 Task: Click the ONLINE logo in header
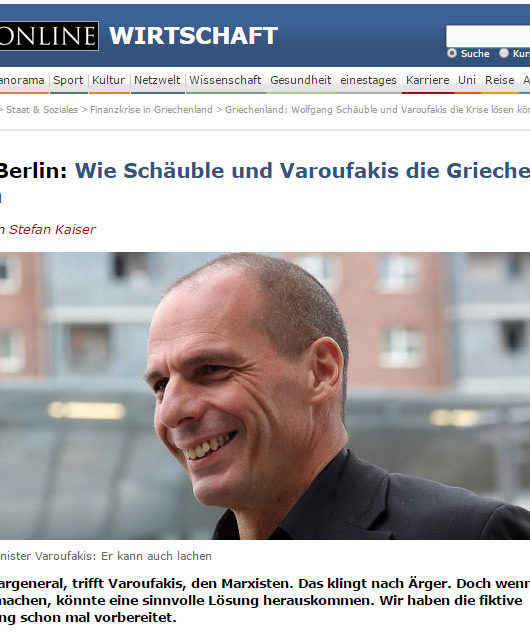(x=49, y=36)
